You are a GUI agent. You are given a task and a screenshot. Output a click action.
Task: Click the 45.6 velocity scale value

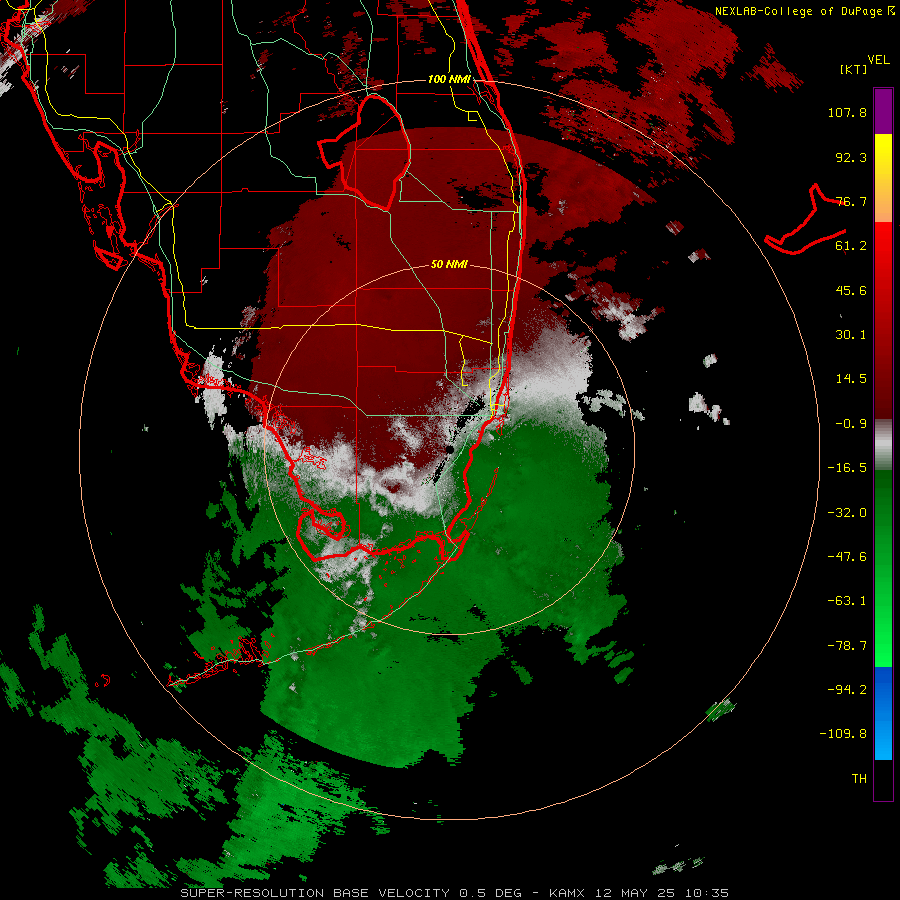click(851, 290)
